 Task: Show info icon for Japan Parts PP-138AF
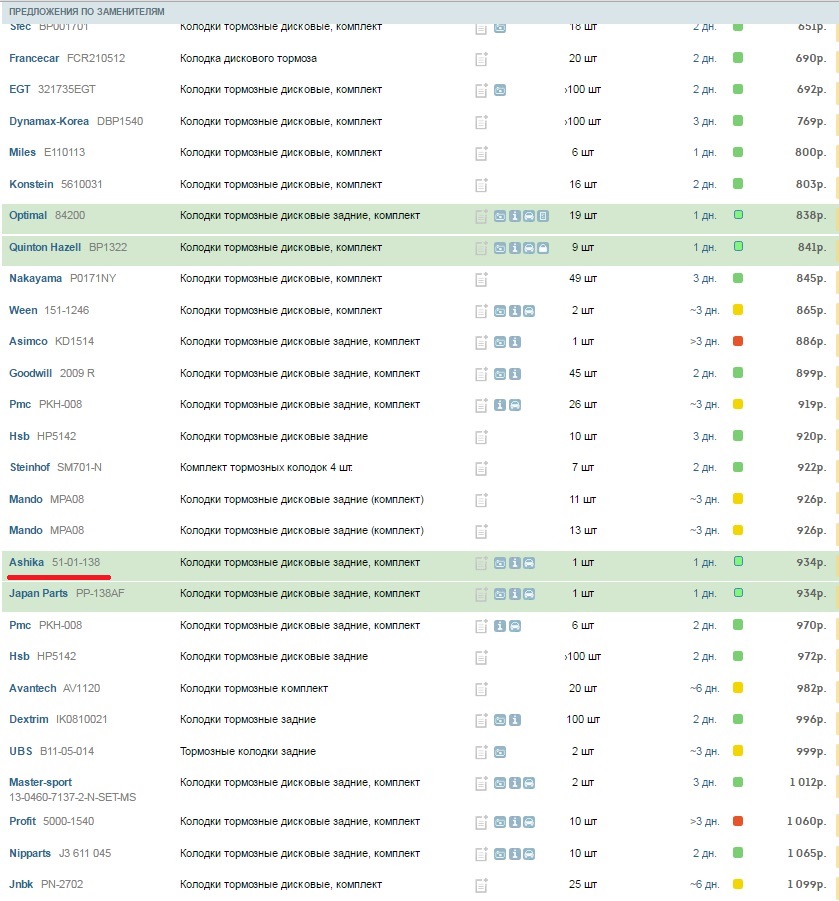515,594
